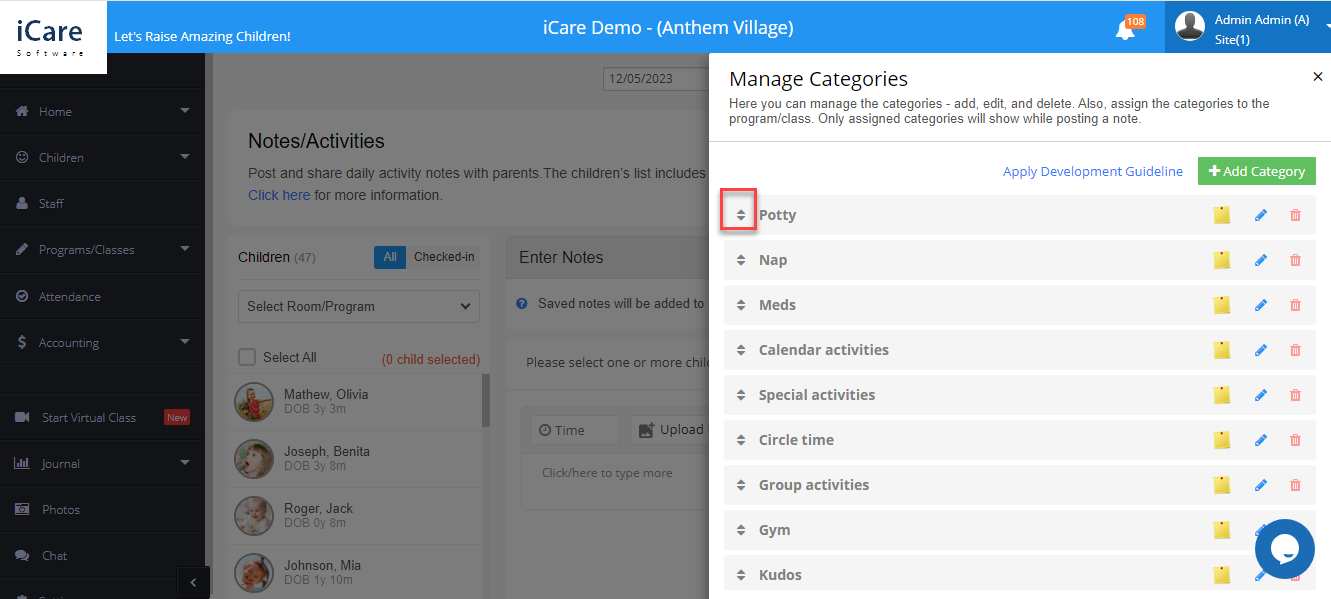Open the Admin Admin profile avatar
The width and height of the screenshot is (1331, 599).
pos(1190,26)
